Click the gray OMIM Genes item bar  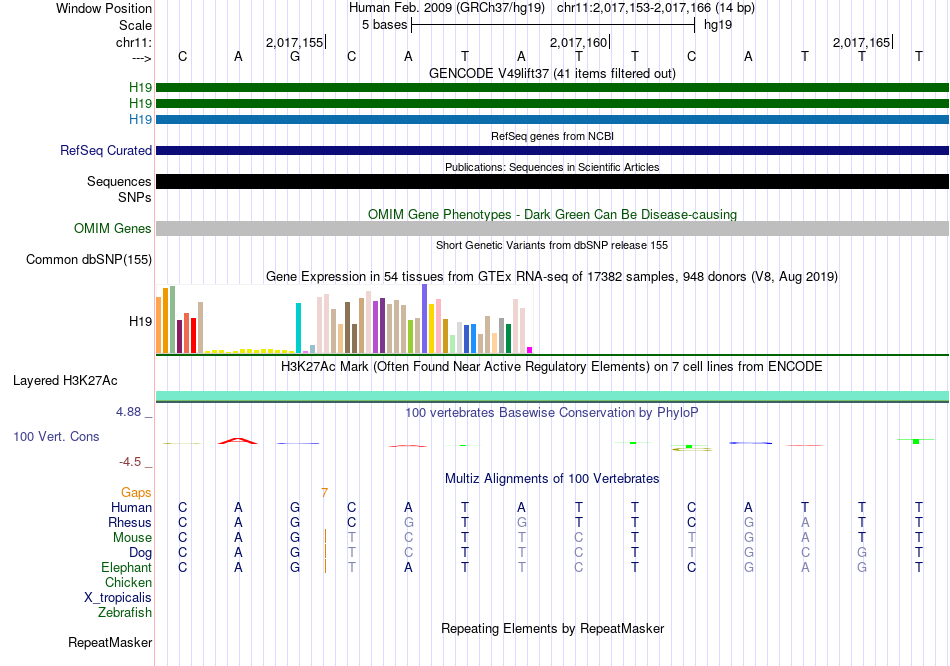(552, 228)
